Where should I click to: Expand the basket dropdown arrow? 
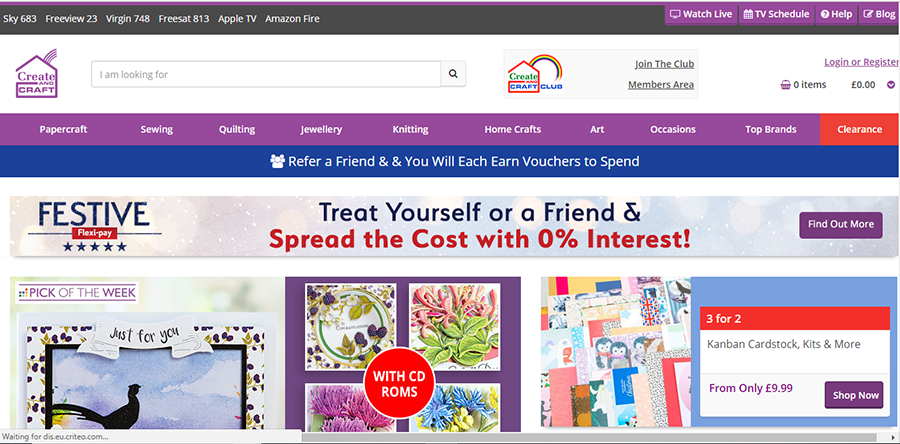[x=891, y=85]
